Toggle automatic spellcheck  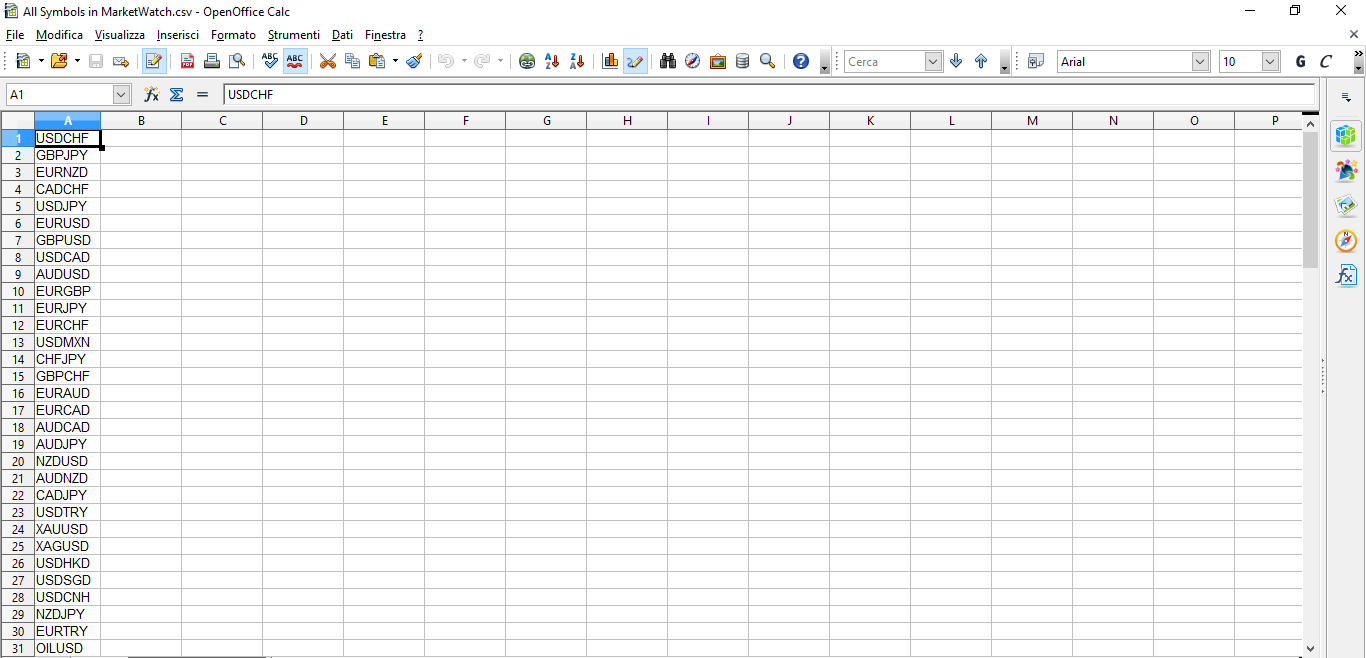[294, 61]
